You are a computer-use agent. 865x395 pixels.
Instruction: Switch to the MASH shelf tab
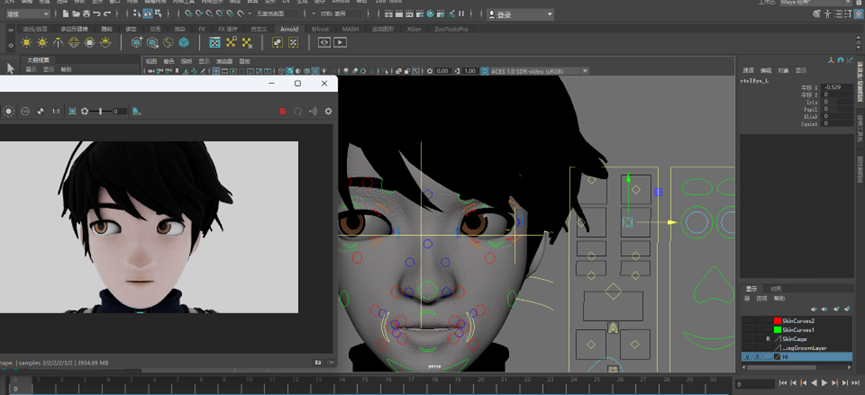pyautogui.click(x=350, y=29)
